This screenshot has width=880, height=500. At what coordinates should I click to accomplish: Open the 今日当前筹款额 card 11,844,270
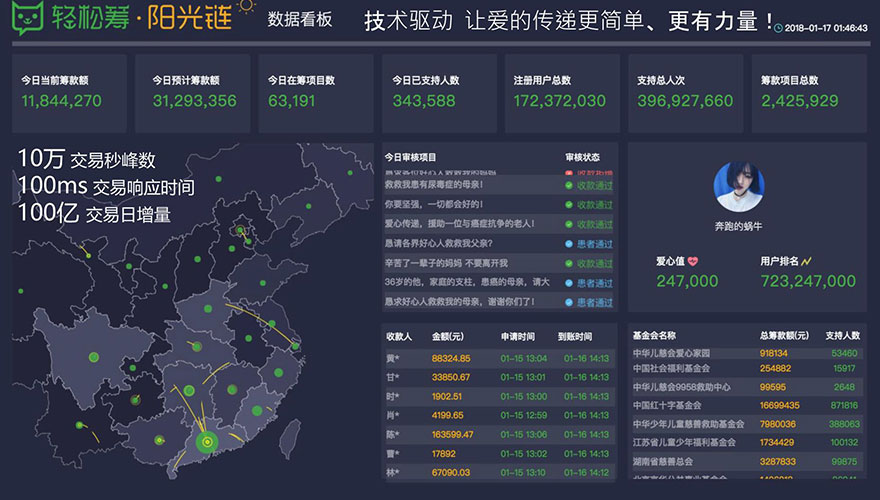pyautogui.click(x=69, y=93)
